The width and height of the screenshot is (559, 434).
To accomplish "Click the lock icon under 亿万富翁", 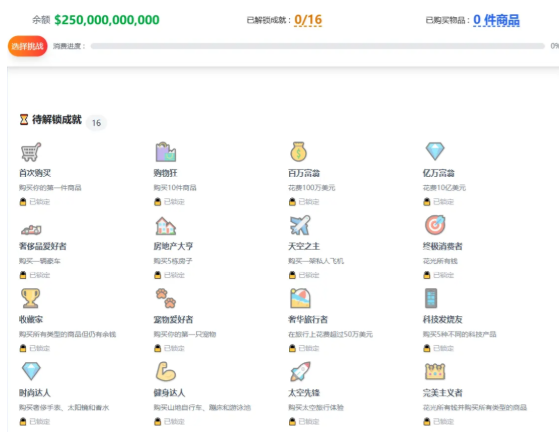I will tap(427, 202).
